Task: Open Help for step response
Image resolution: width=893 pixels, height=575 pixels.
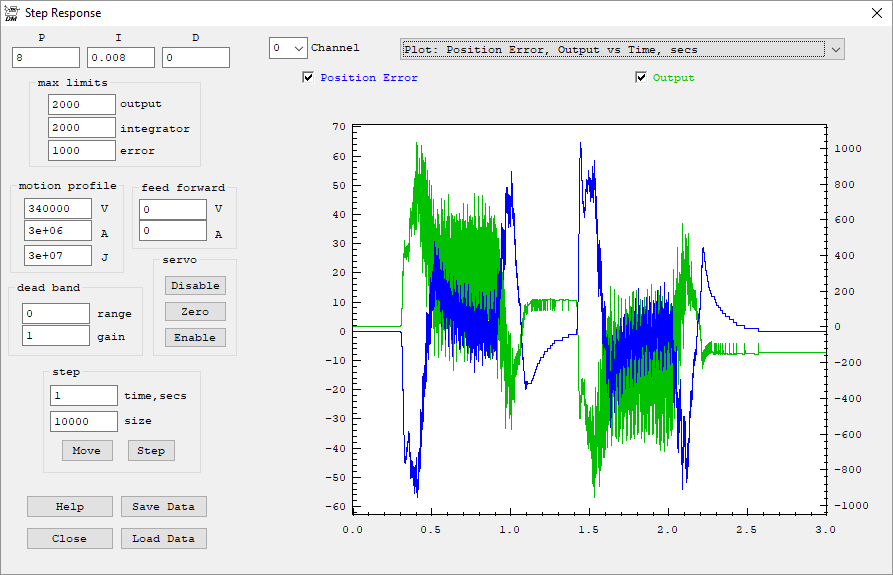Action: tap(70, 507)
